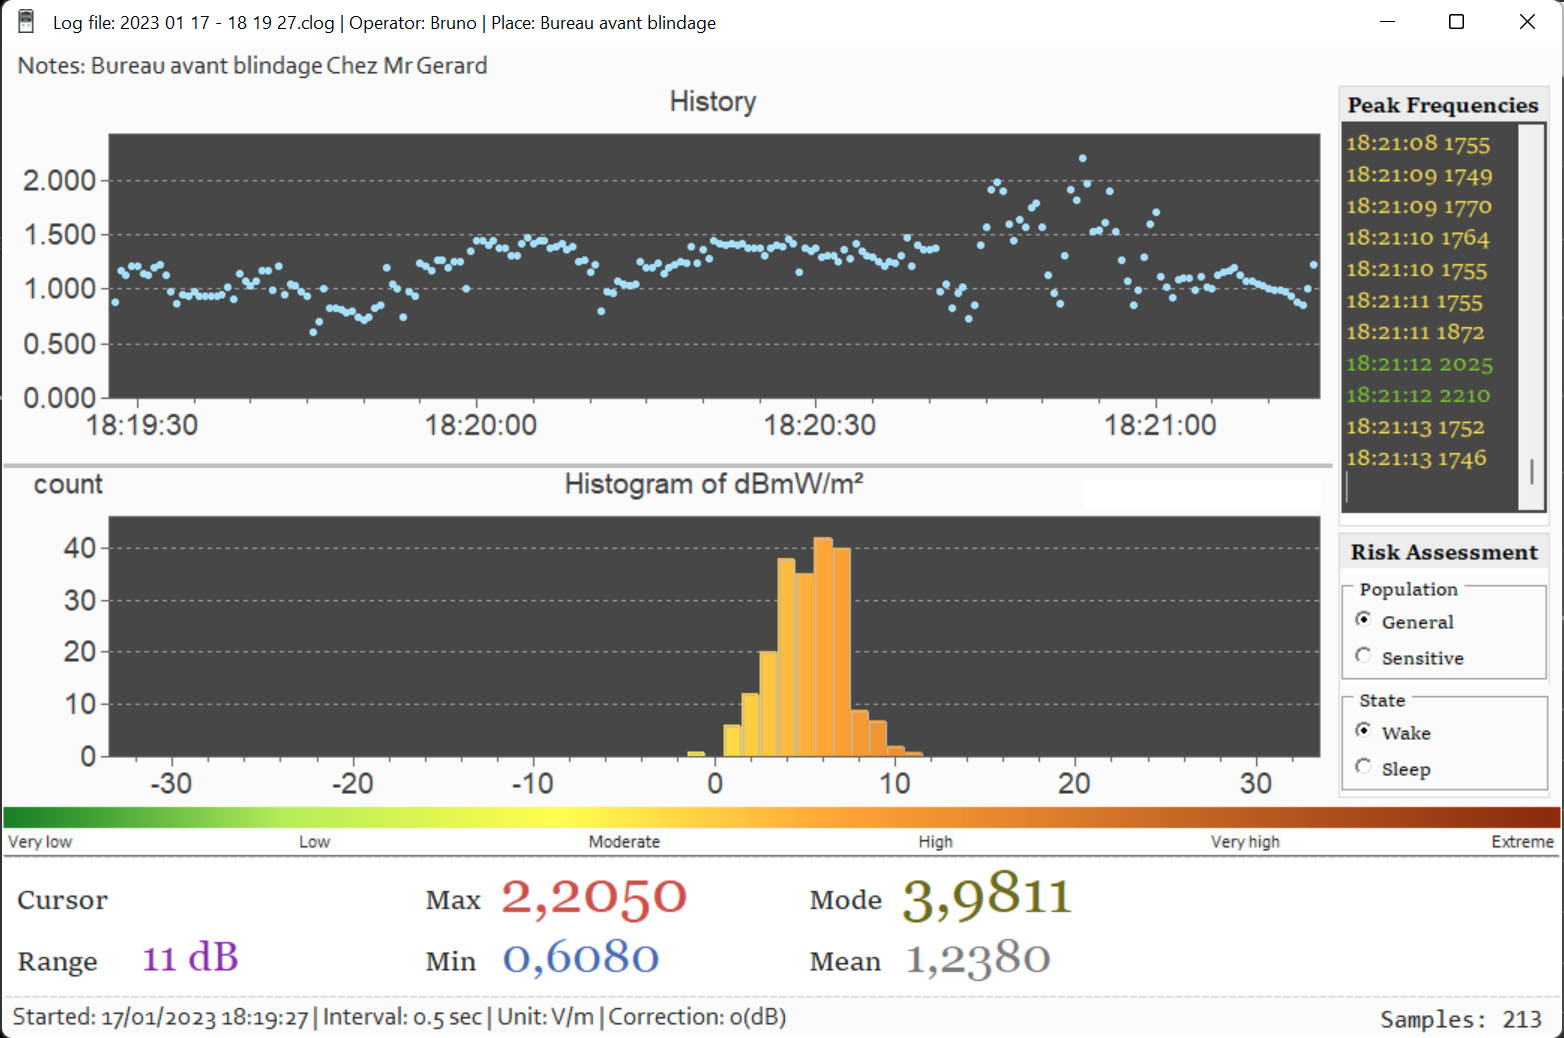Image resolution: width=1564 pixels, height=1038 pixels.
Task: Select peak entry 18:21:12 2210
Action: (x=1418, y=395)
